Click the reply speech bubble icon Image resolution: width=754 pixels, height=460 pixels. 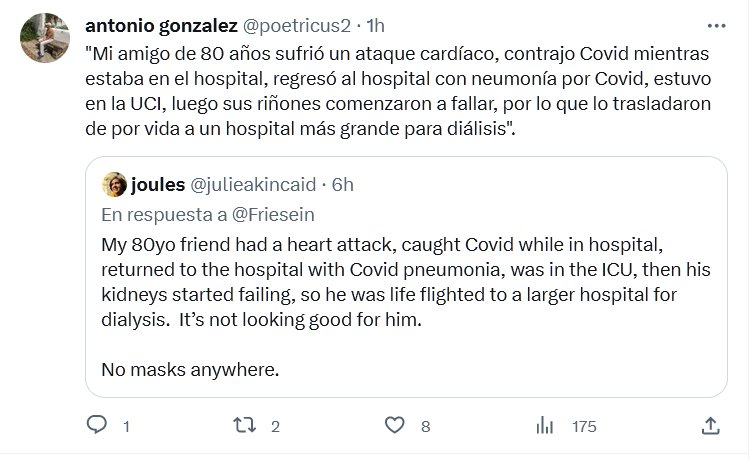97,425
